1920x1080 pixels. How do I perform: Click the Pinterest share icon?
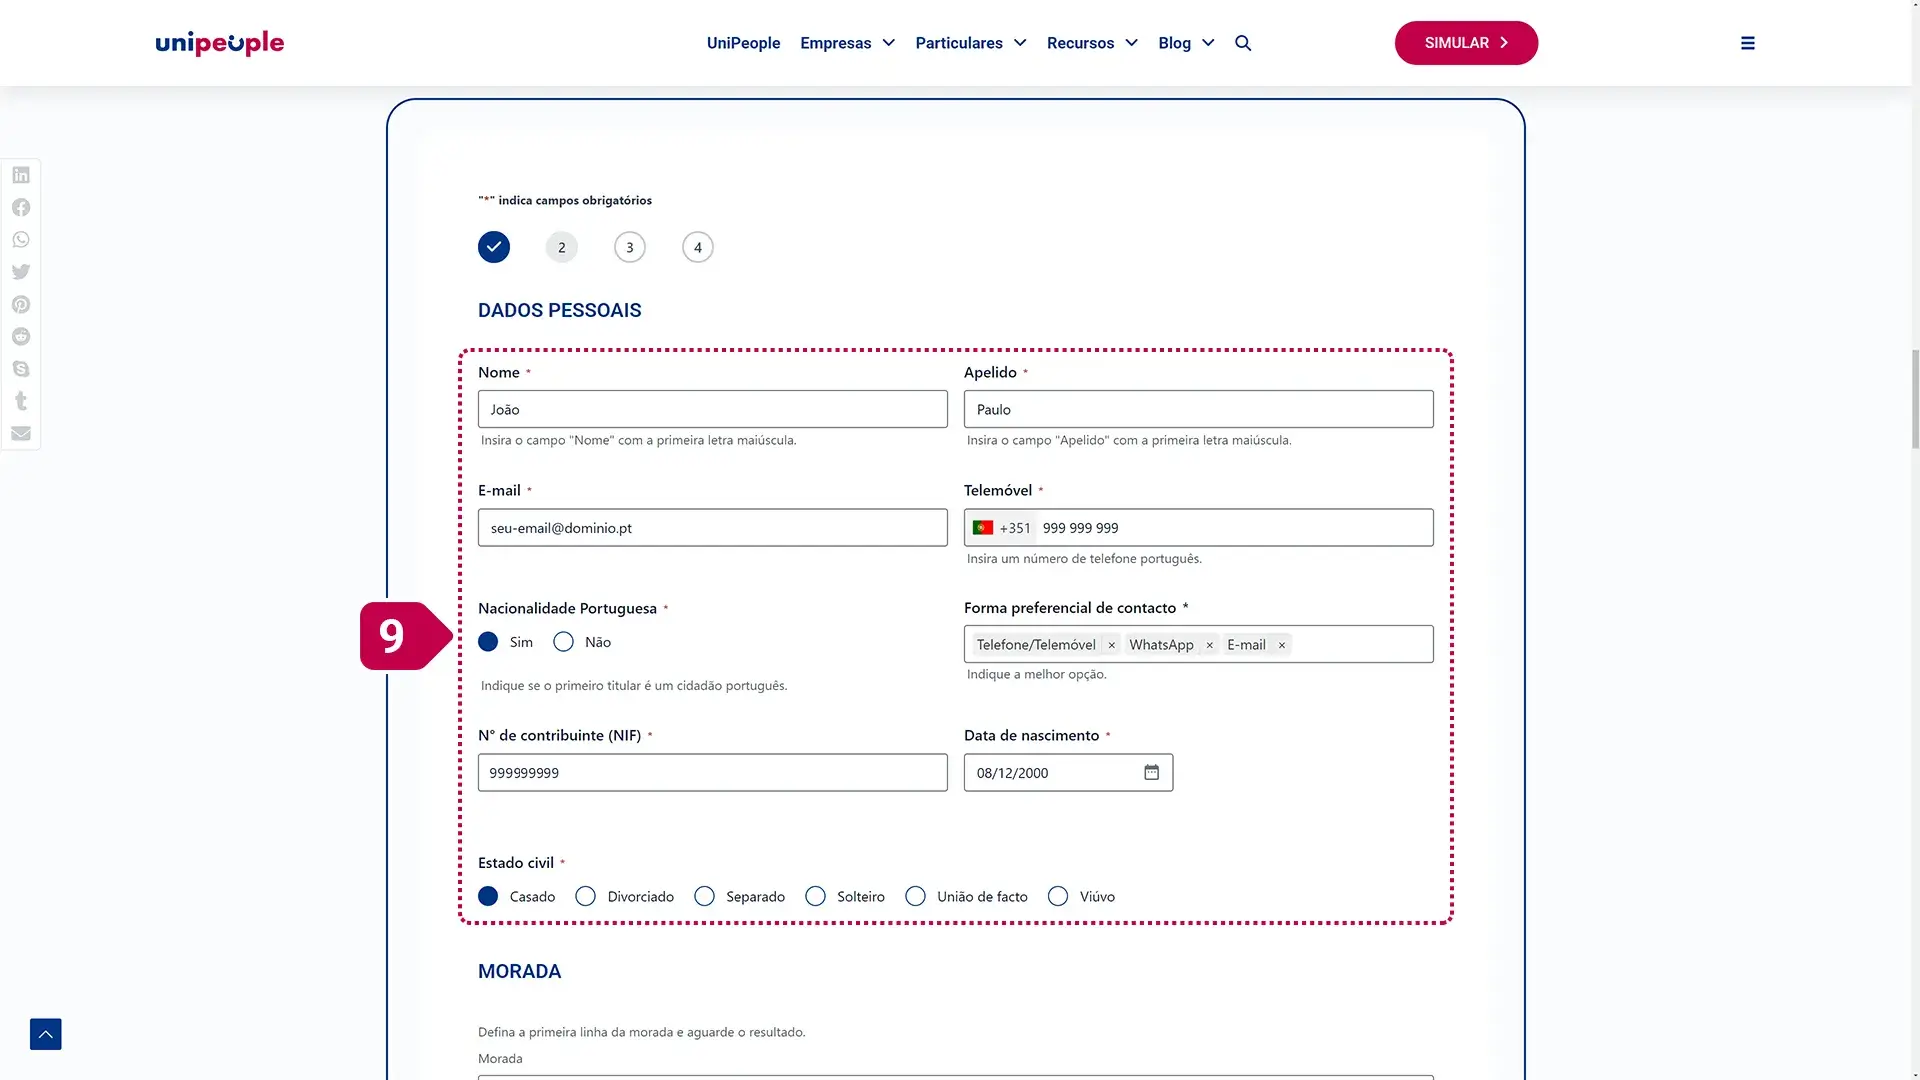click(x=21, y=304)
